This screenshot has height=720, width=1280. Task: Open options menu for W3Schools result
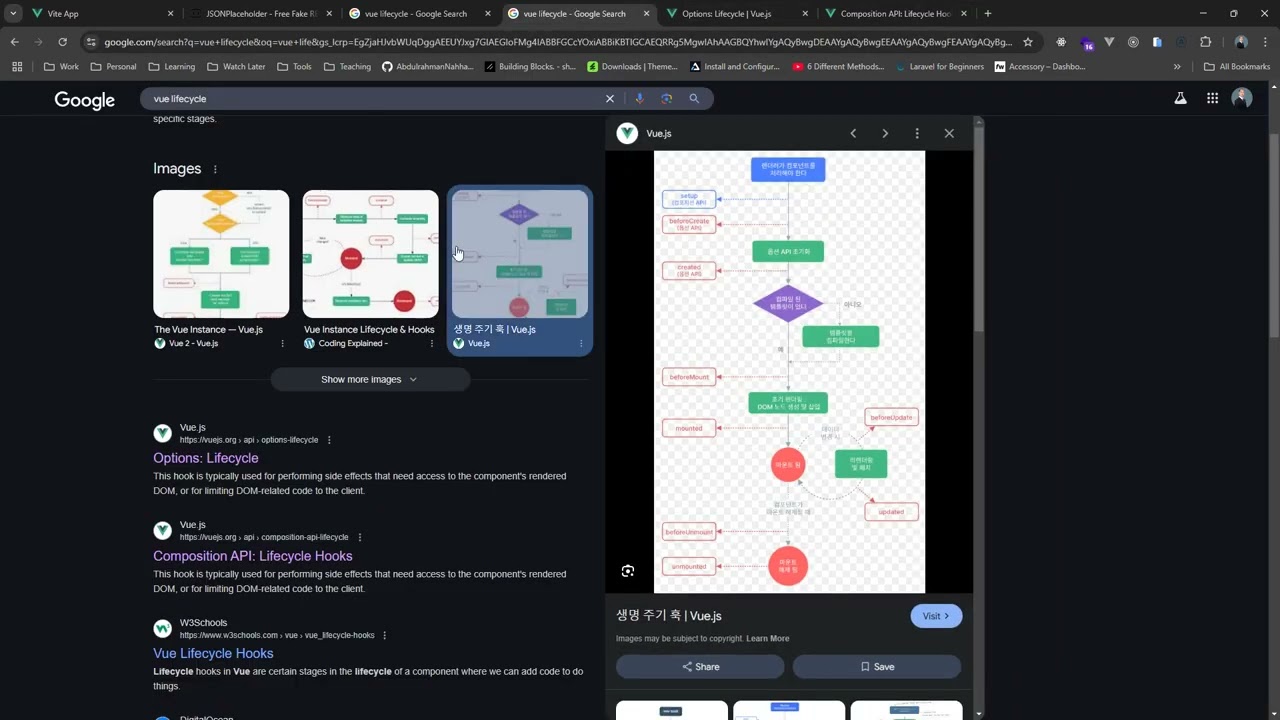tap(385, 635)
